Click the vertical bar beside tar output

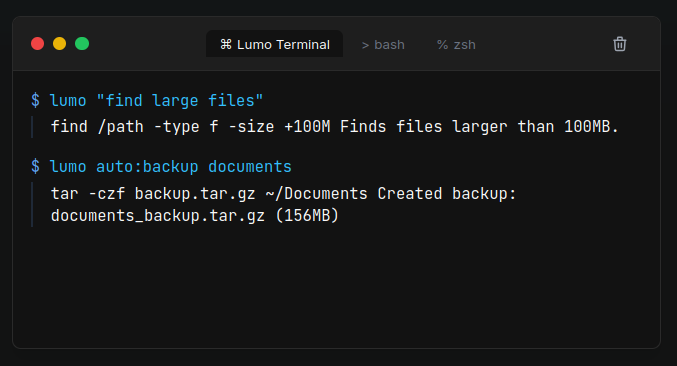coord(32,205)
